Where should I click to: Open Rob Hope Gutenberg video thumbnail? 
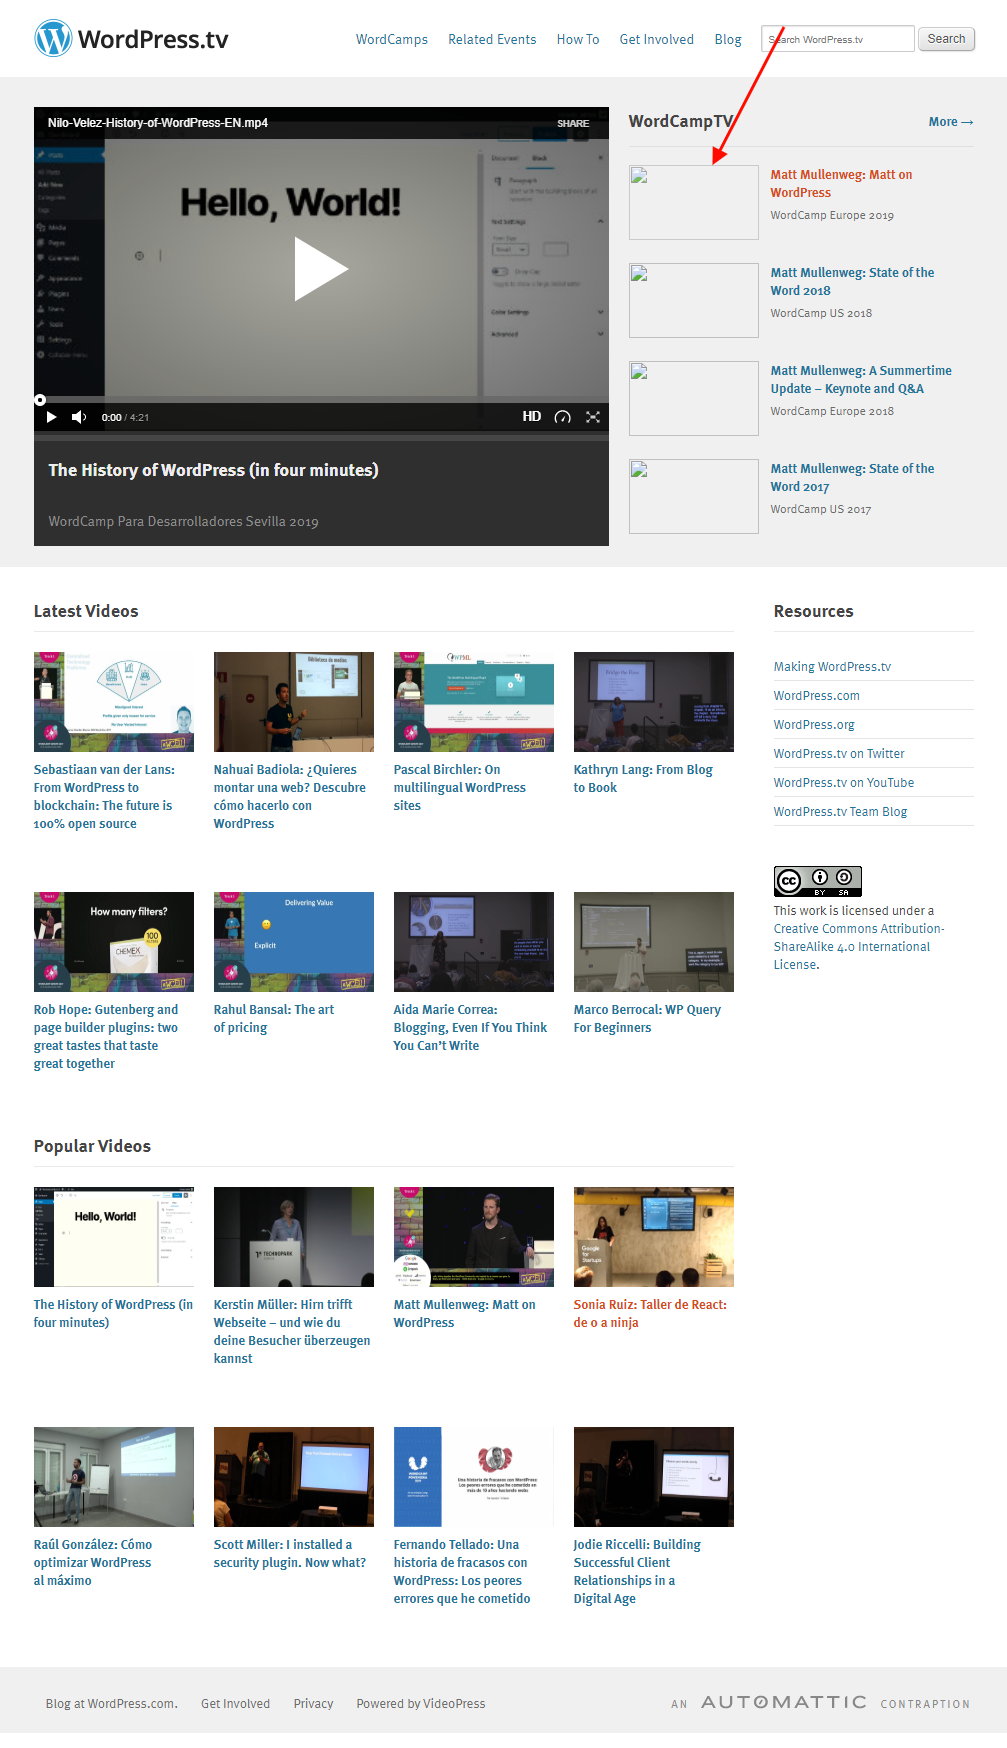tap(114, 942)
